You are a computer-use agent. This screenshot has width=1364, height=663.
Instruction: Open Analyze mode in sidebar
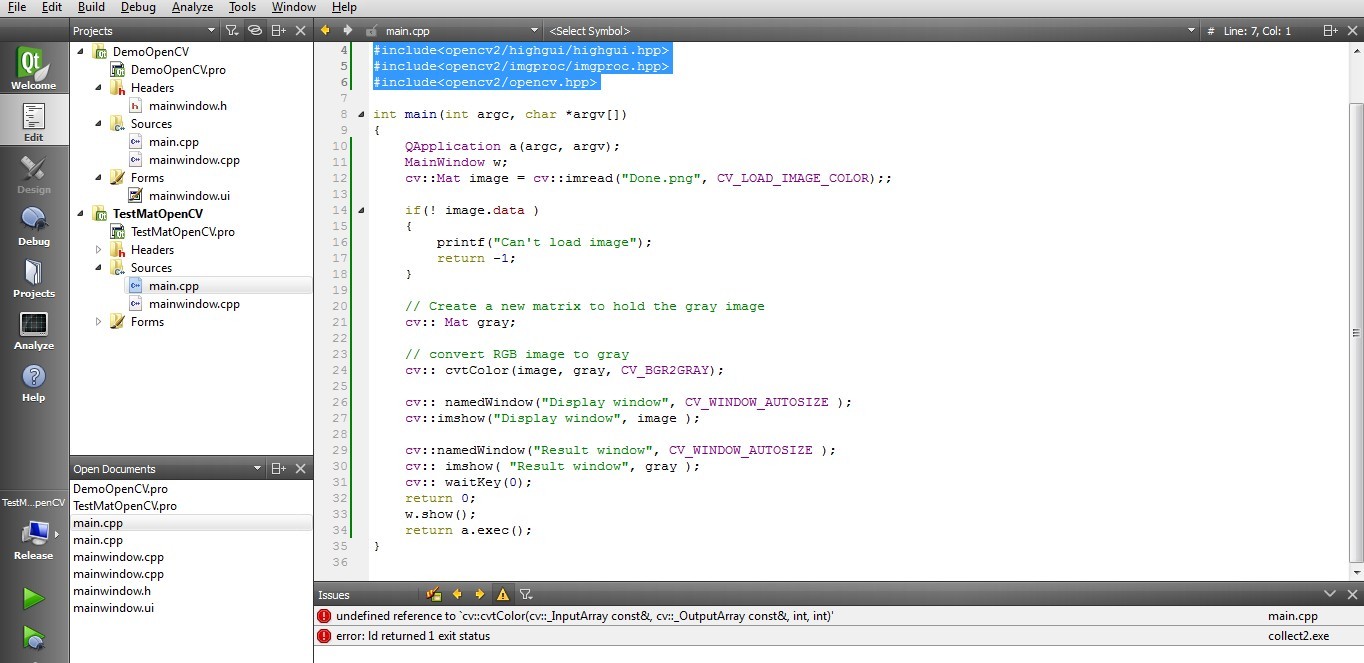tap(33, 330)
